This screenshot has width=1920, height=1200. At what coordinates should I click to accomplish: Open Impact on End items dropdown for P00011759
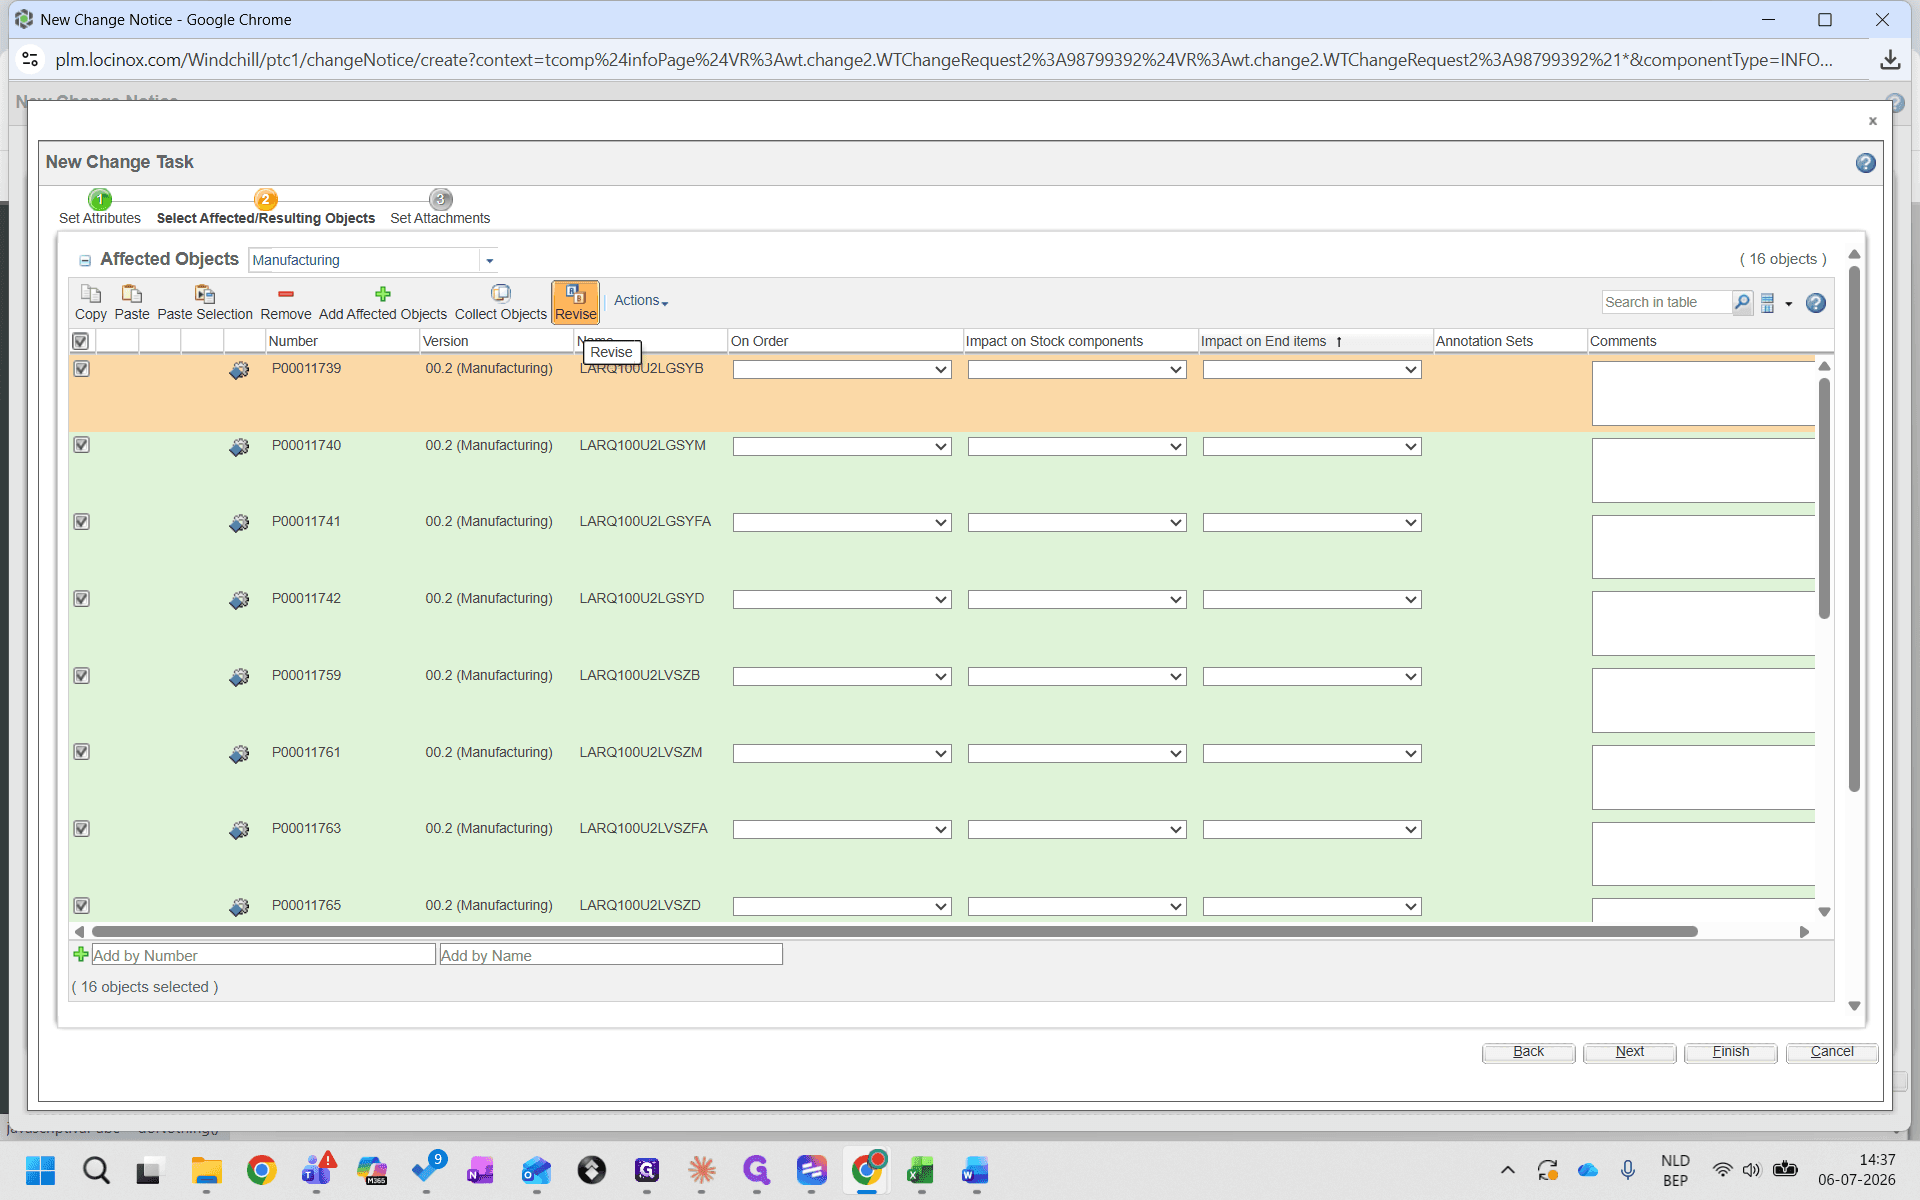point(1311,677)
